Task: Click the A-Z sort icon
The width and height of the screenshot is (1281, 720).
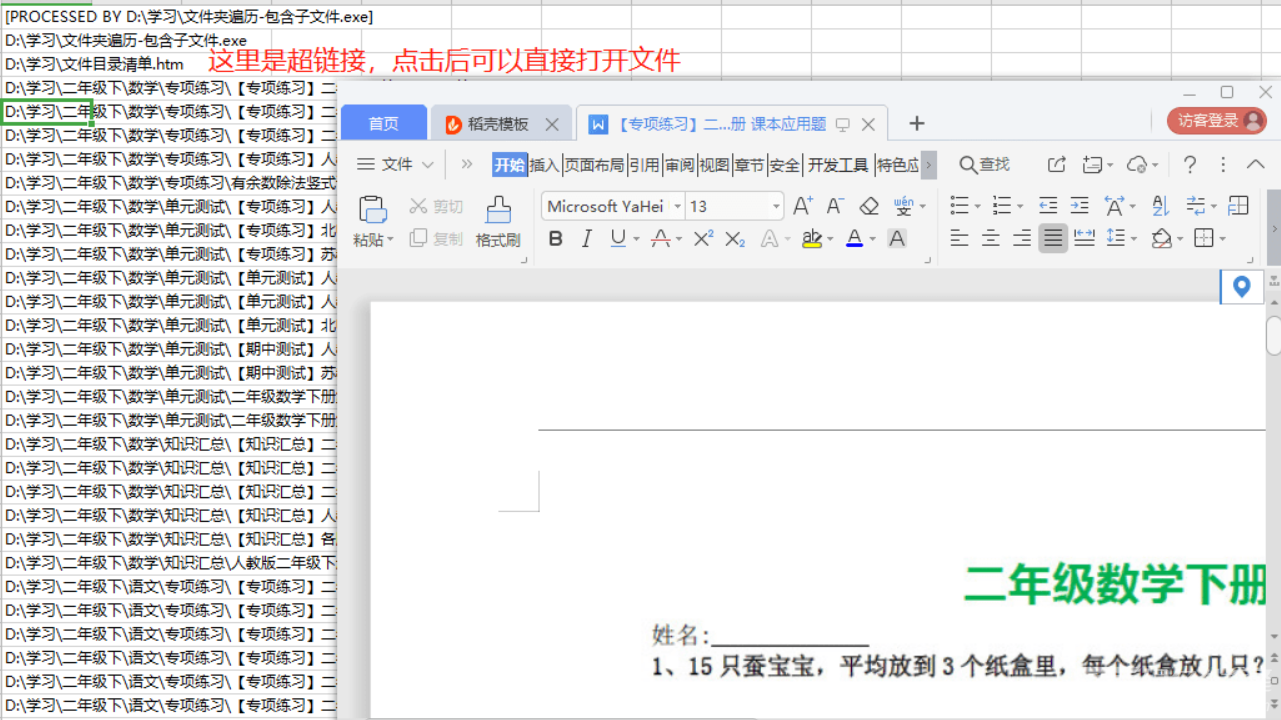Action: [1160, 206]
